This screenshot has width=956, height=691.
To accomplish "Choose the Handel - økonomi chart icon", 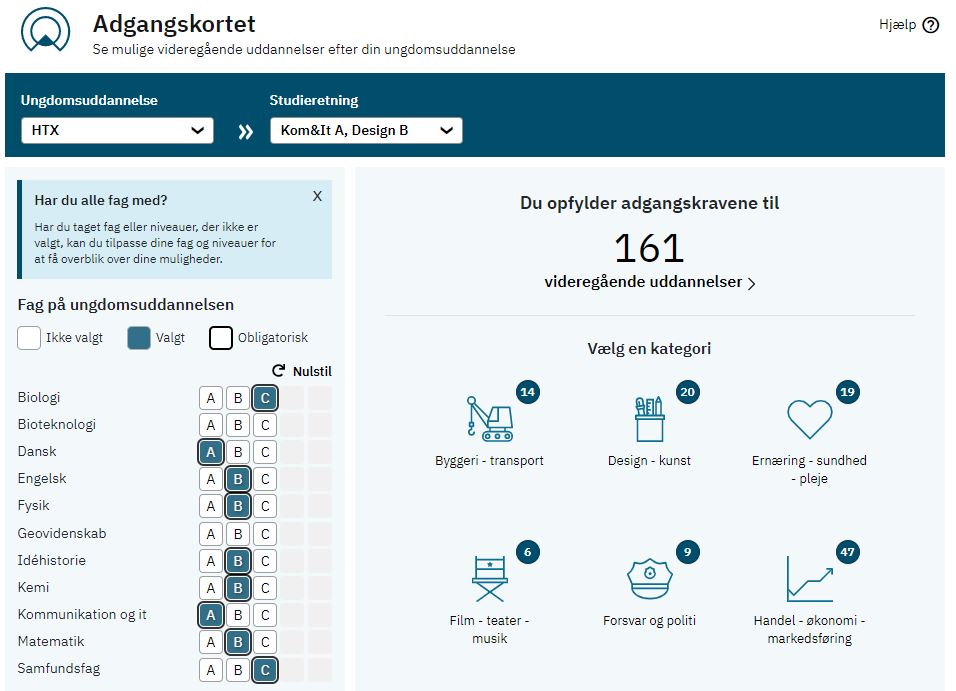I will (x=810, y=579).
